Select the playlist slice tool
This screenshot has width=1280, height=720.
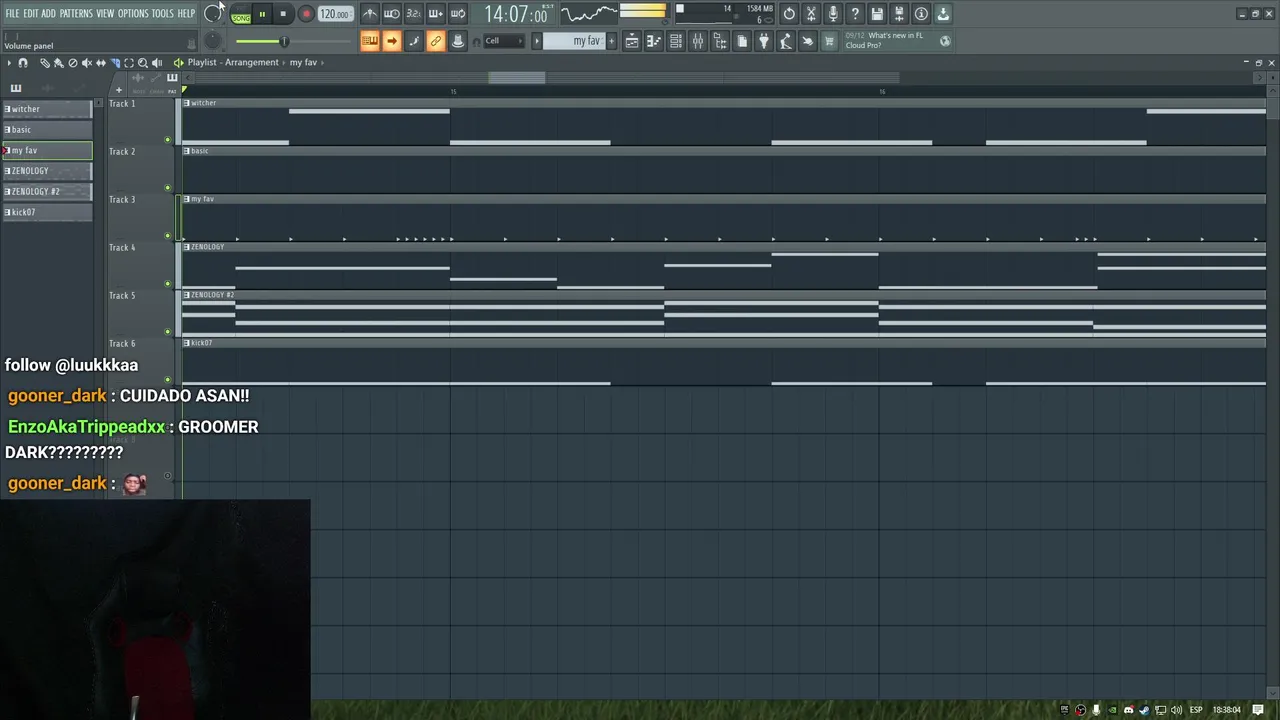(114, 62)
